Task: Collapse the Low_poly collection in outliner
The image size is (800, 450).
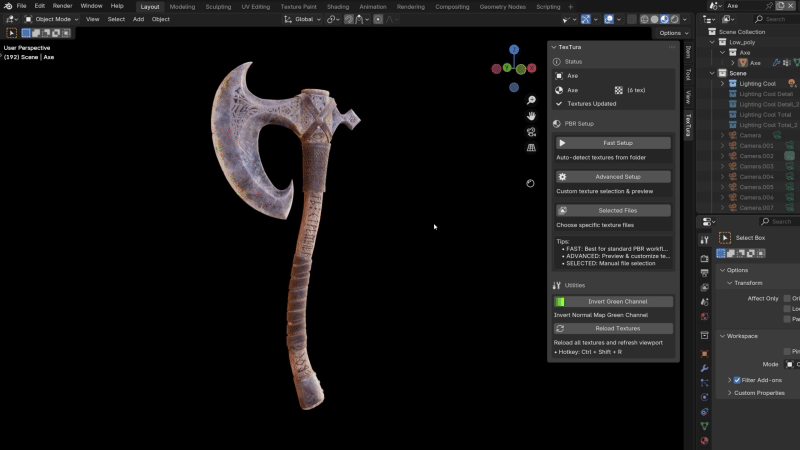Action: pos(712,42)
